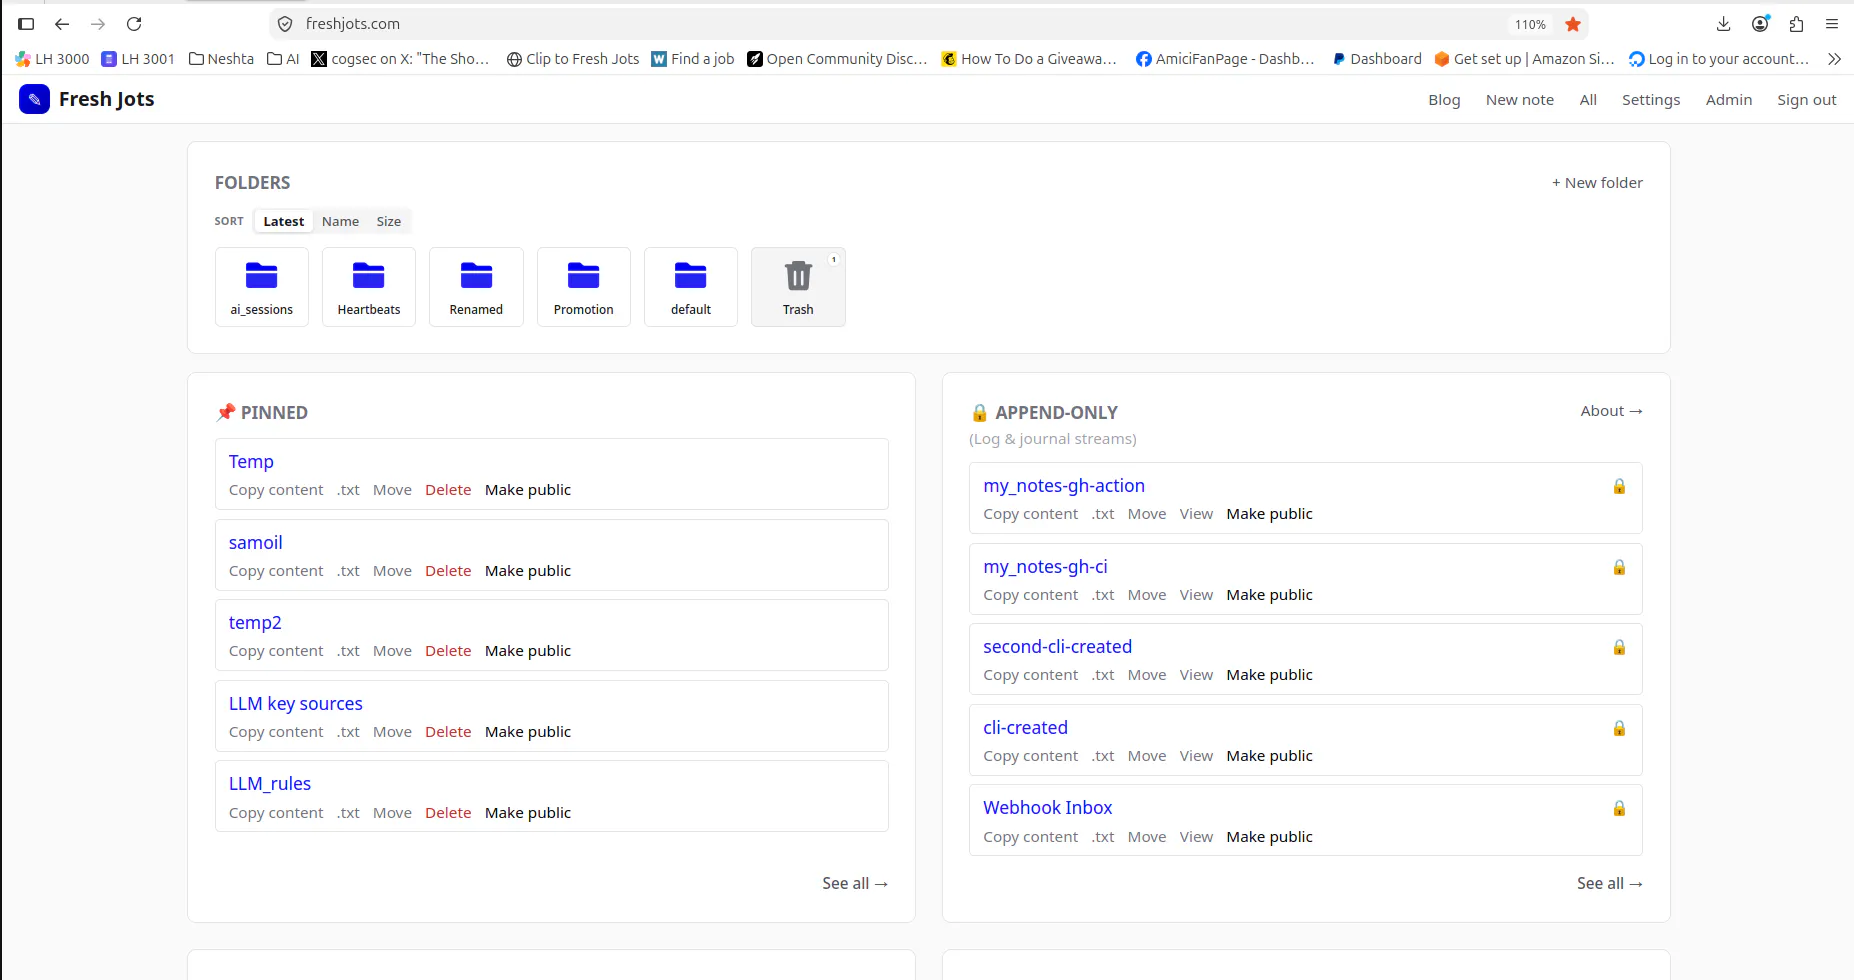1854x980 pixels.
Task: Delete the samoil note
Action: [448, 571]
